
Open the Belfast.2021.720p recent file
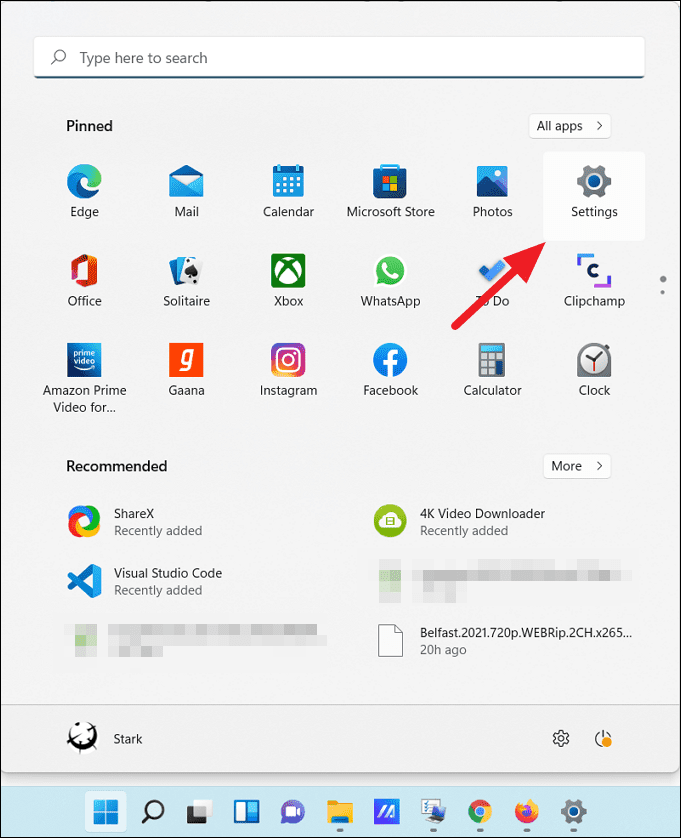(x=505, y=641)
